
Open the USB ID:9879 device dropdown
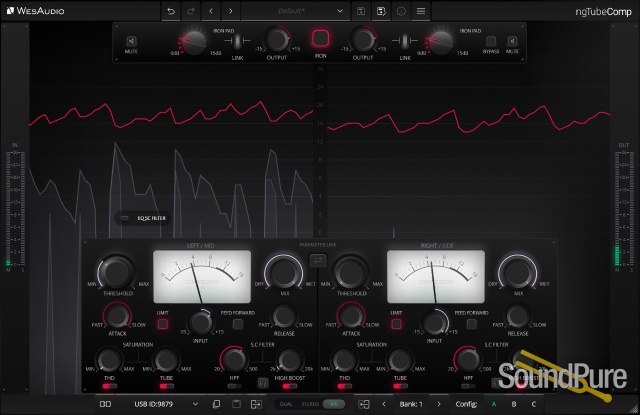point(166,404)
